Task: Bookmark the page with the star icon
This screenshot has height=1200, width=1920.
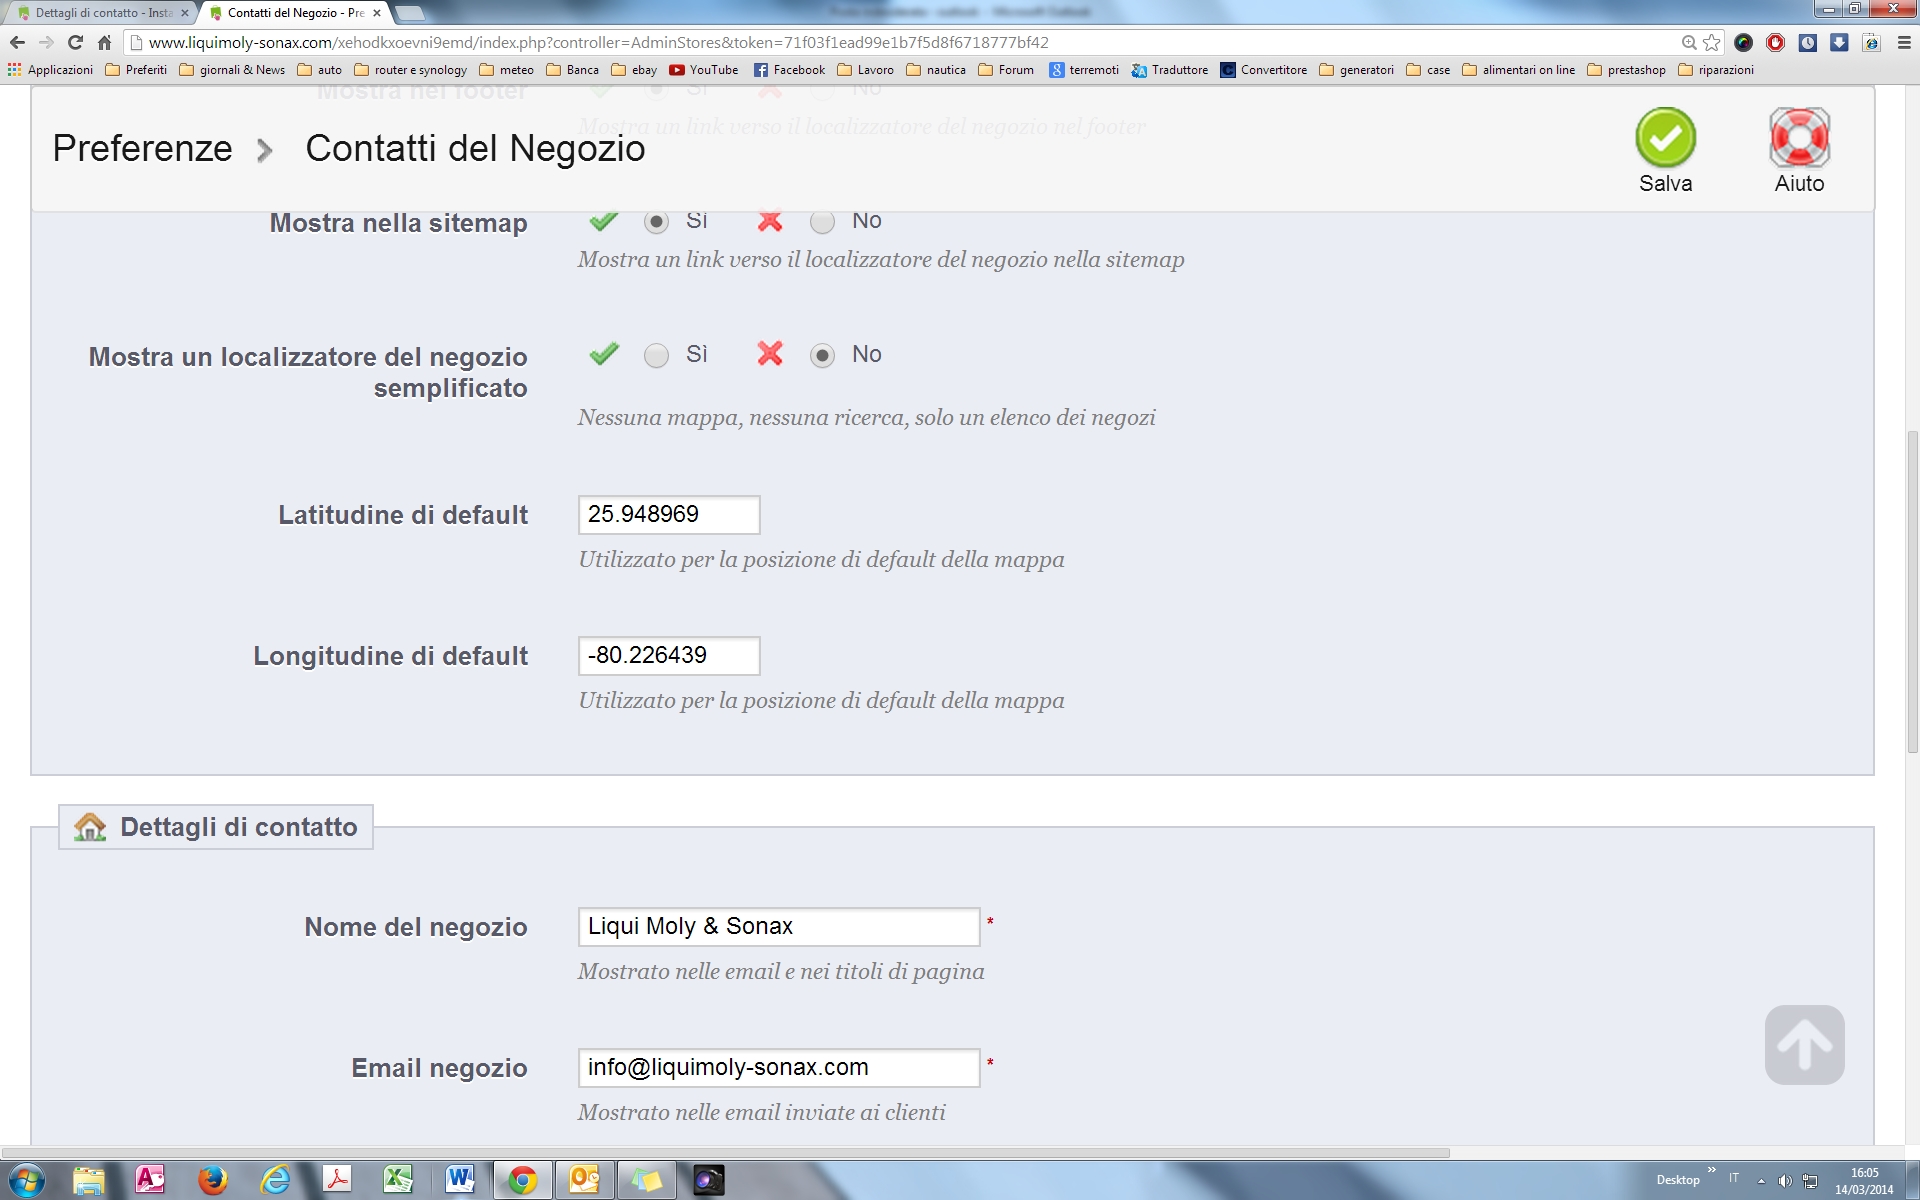Action: (1712, 42)
